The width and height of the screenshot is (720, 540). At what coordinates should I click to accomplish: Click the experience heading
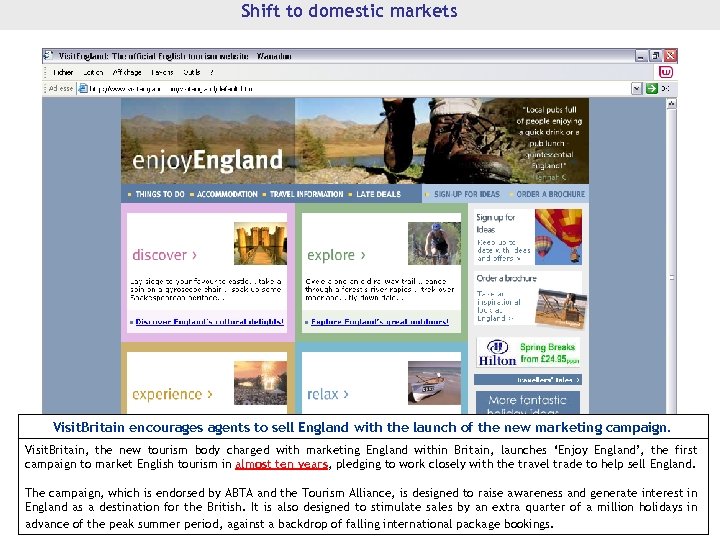point(172,394)
